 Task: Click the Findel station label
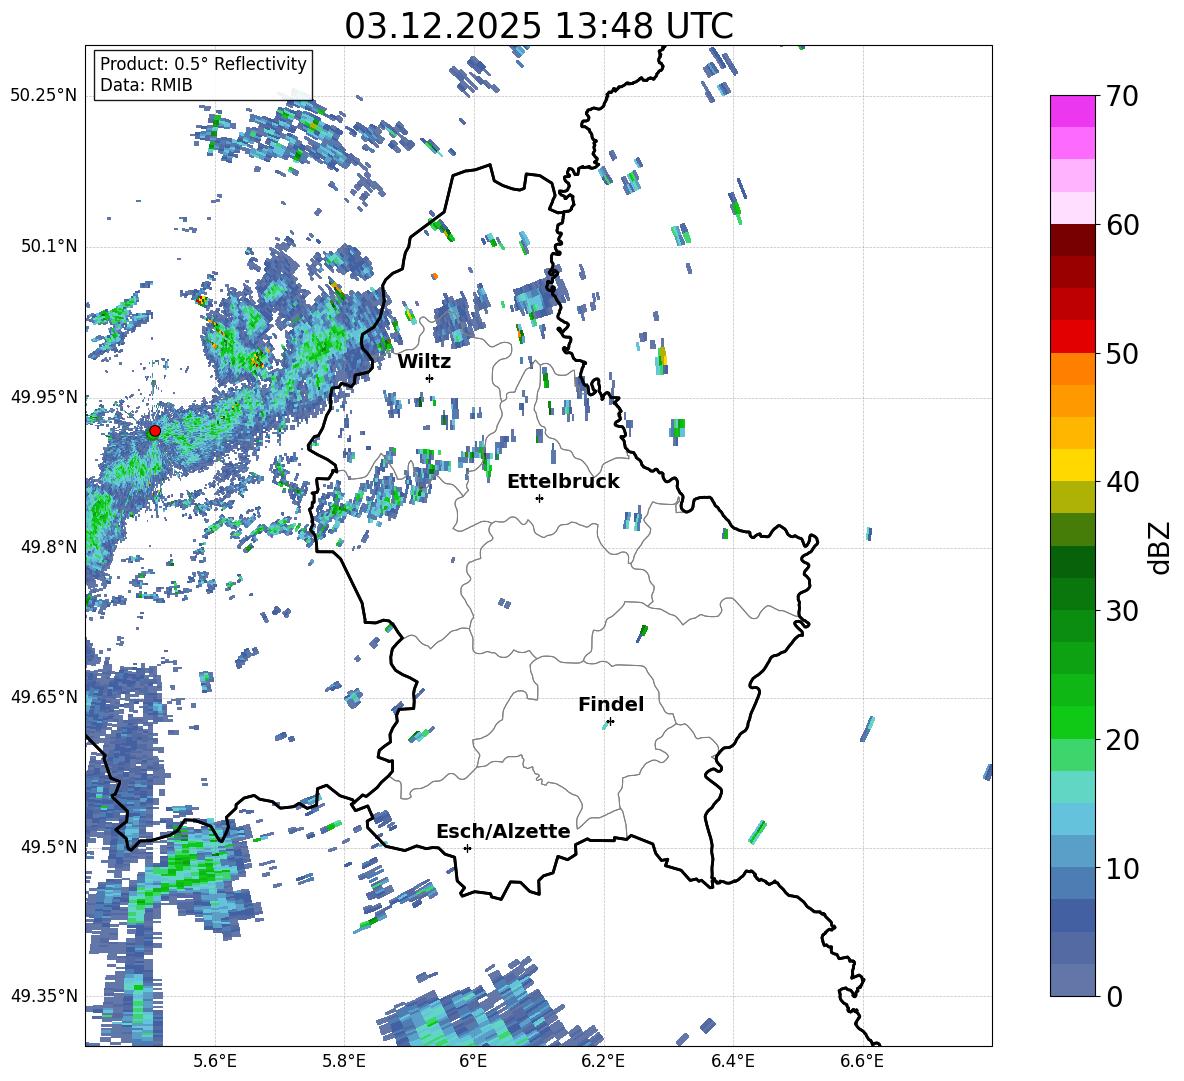tap(611, 704)
